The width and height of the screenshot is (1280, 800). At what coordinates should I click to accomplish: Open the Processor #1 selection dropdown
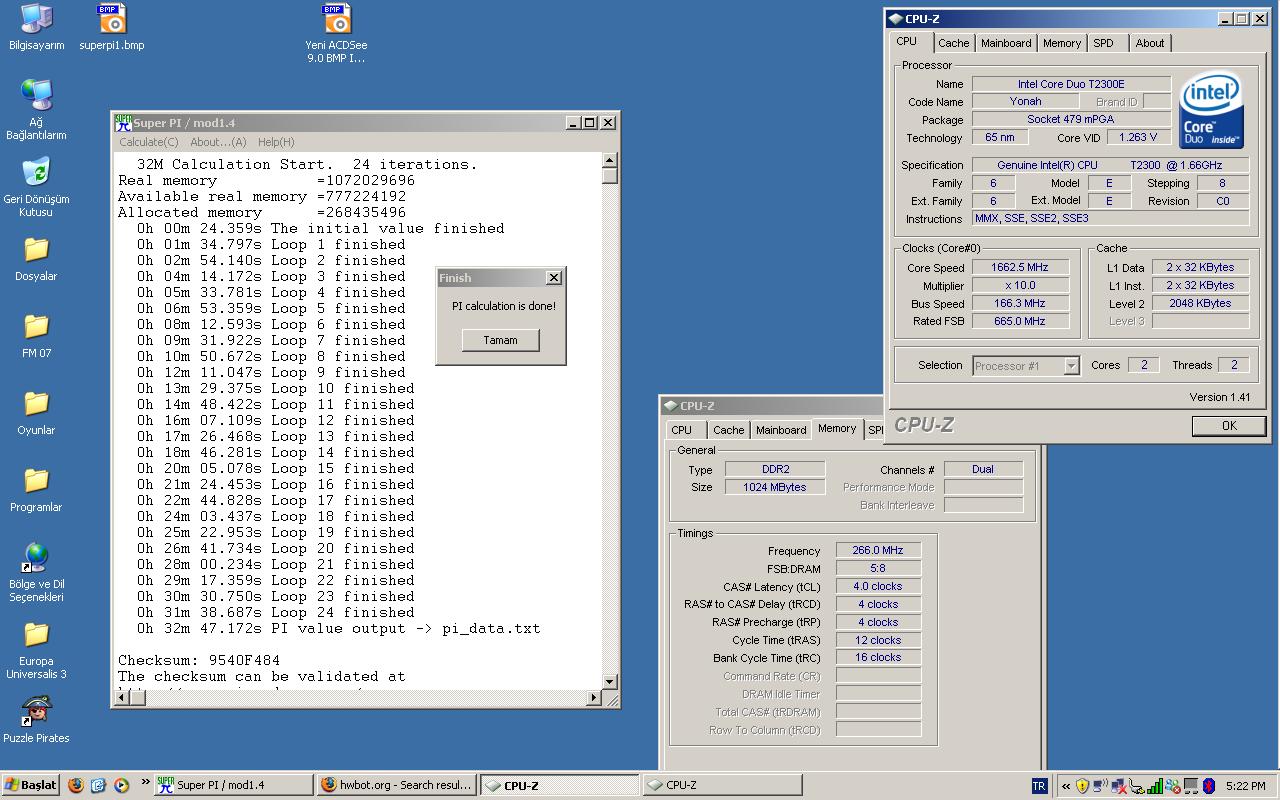coord(1071,366)
